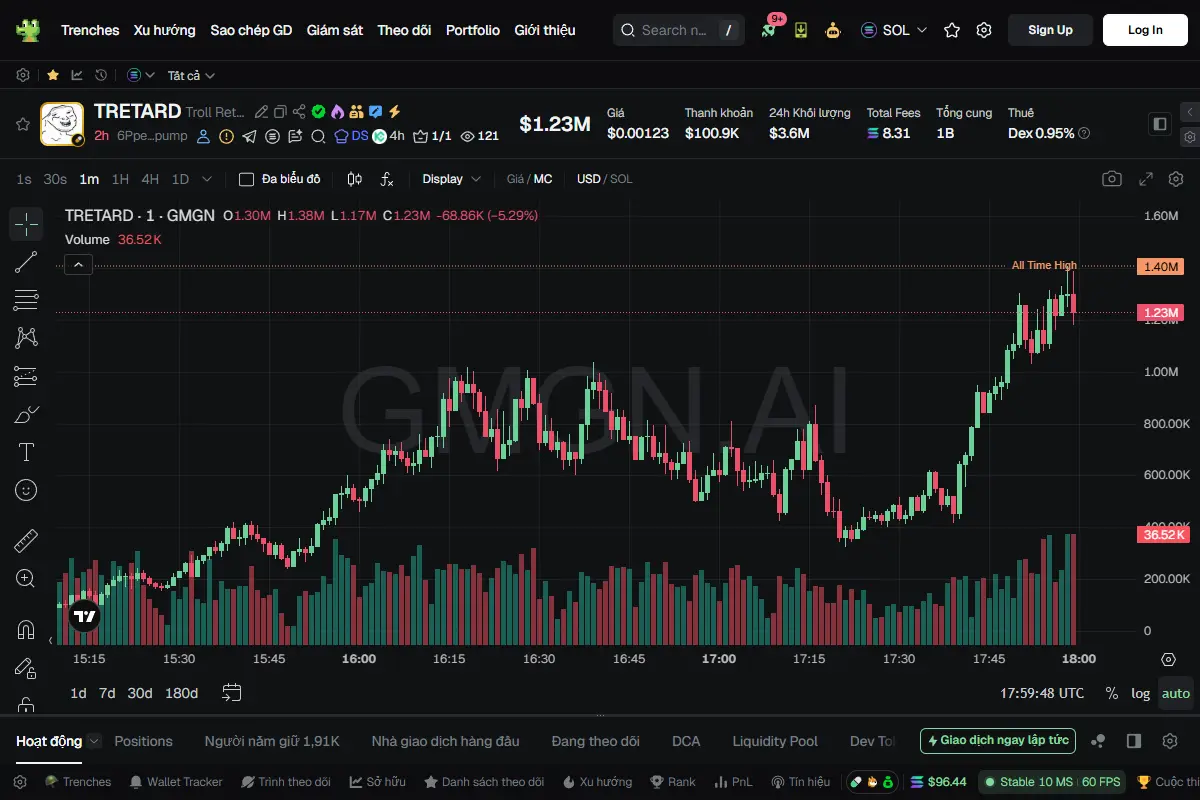This screenshot has height=800, width=1200.
Task: Open the Trenches menu
Action: (90, 30)
